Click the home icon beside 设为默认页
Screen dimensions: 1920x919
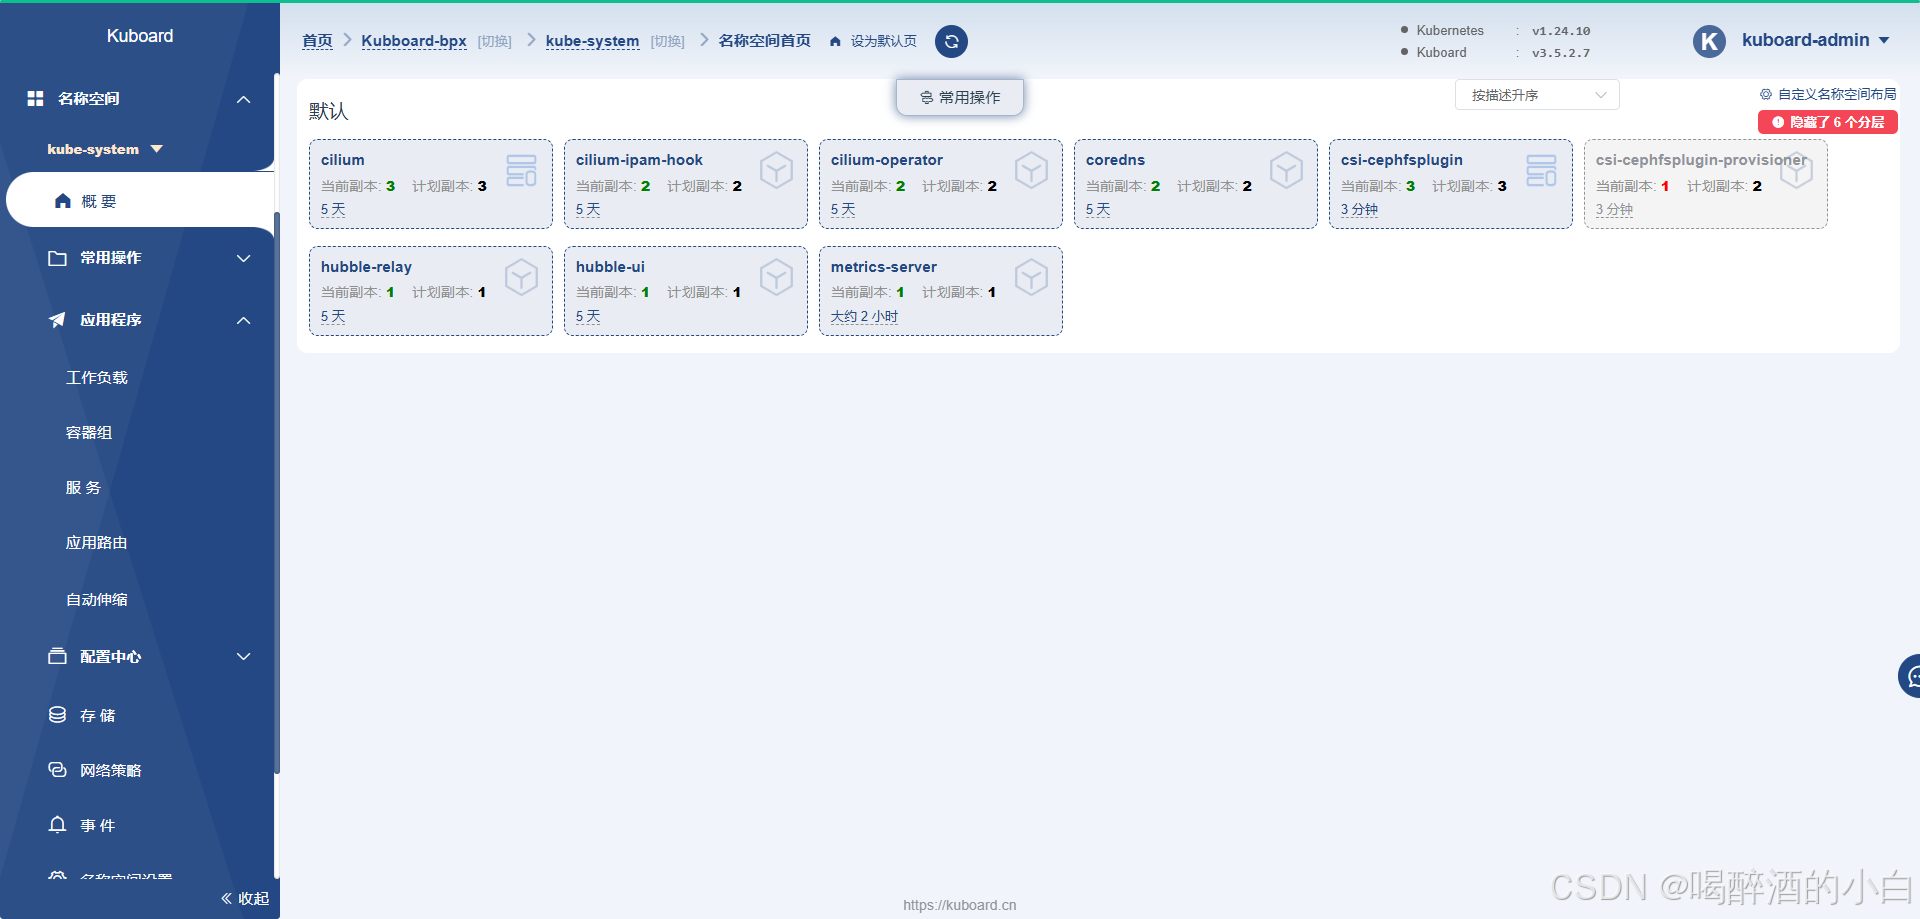point(835,41)
